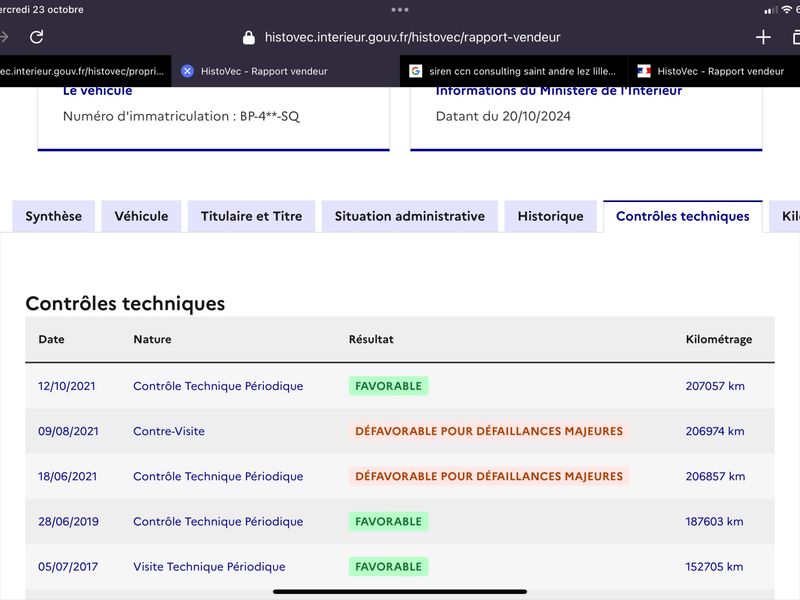Tap the home indicator bar at bottom
800x600 pixels.
(x=399, y=592)
